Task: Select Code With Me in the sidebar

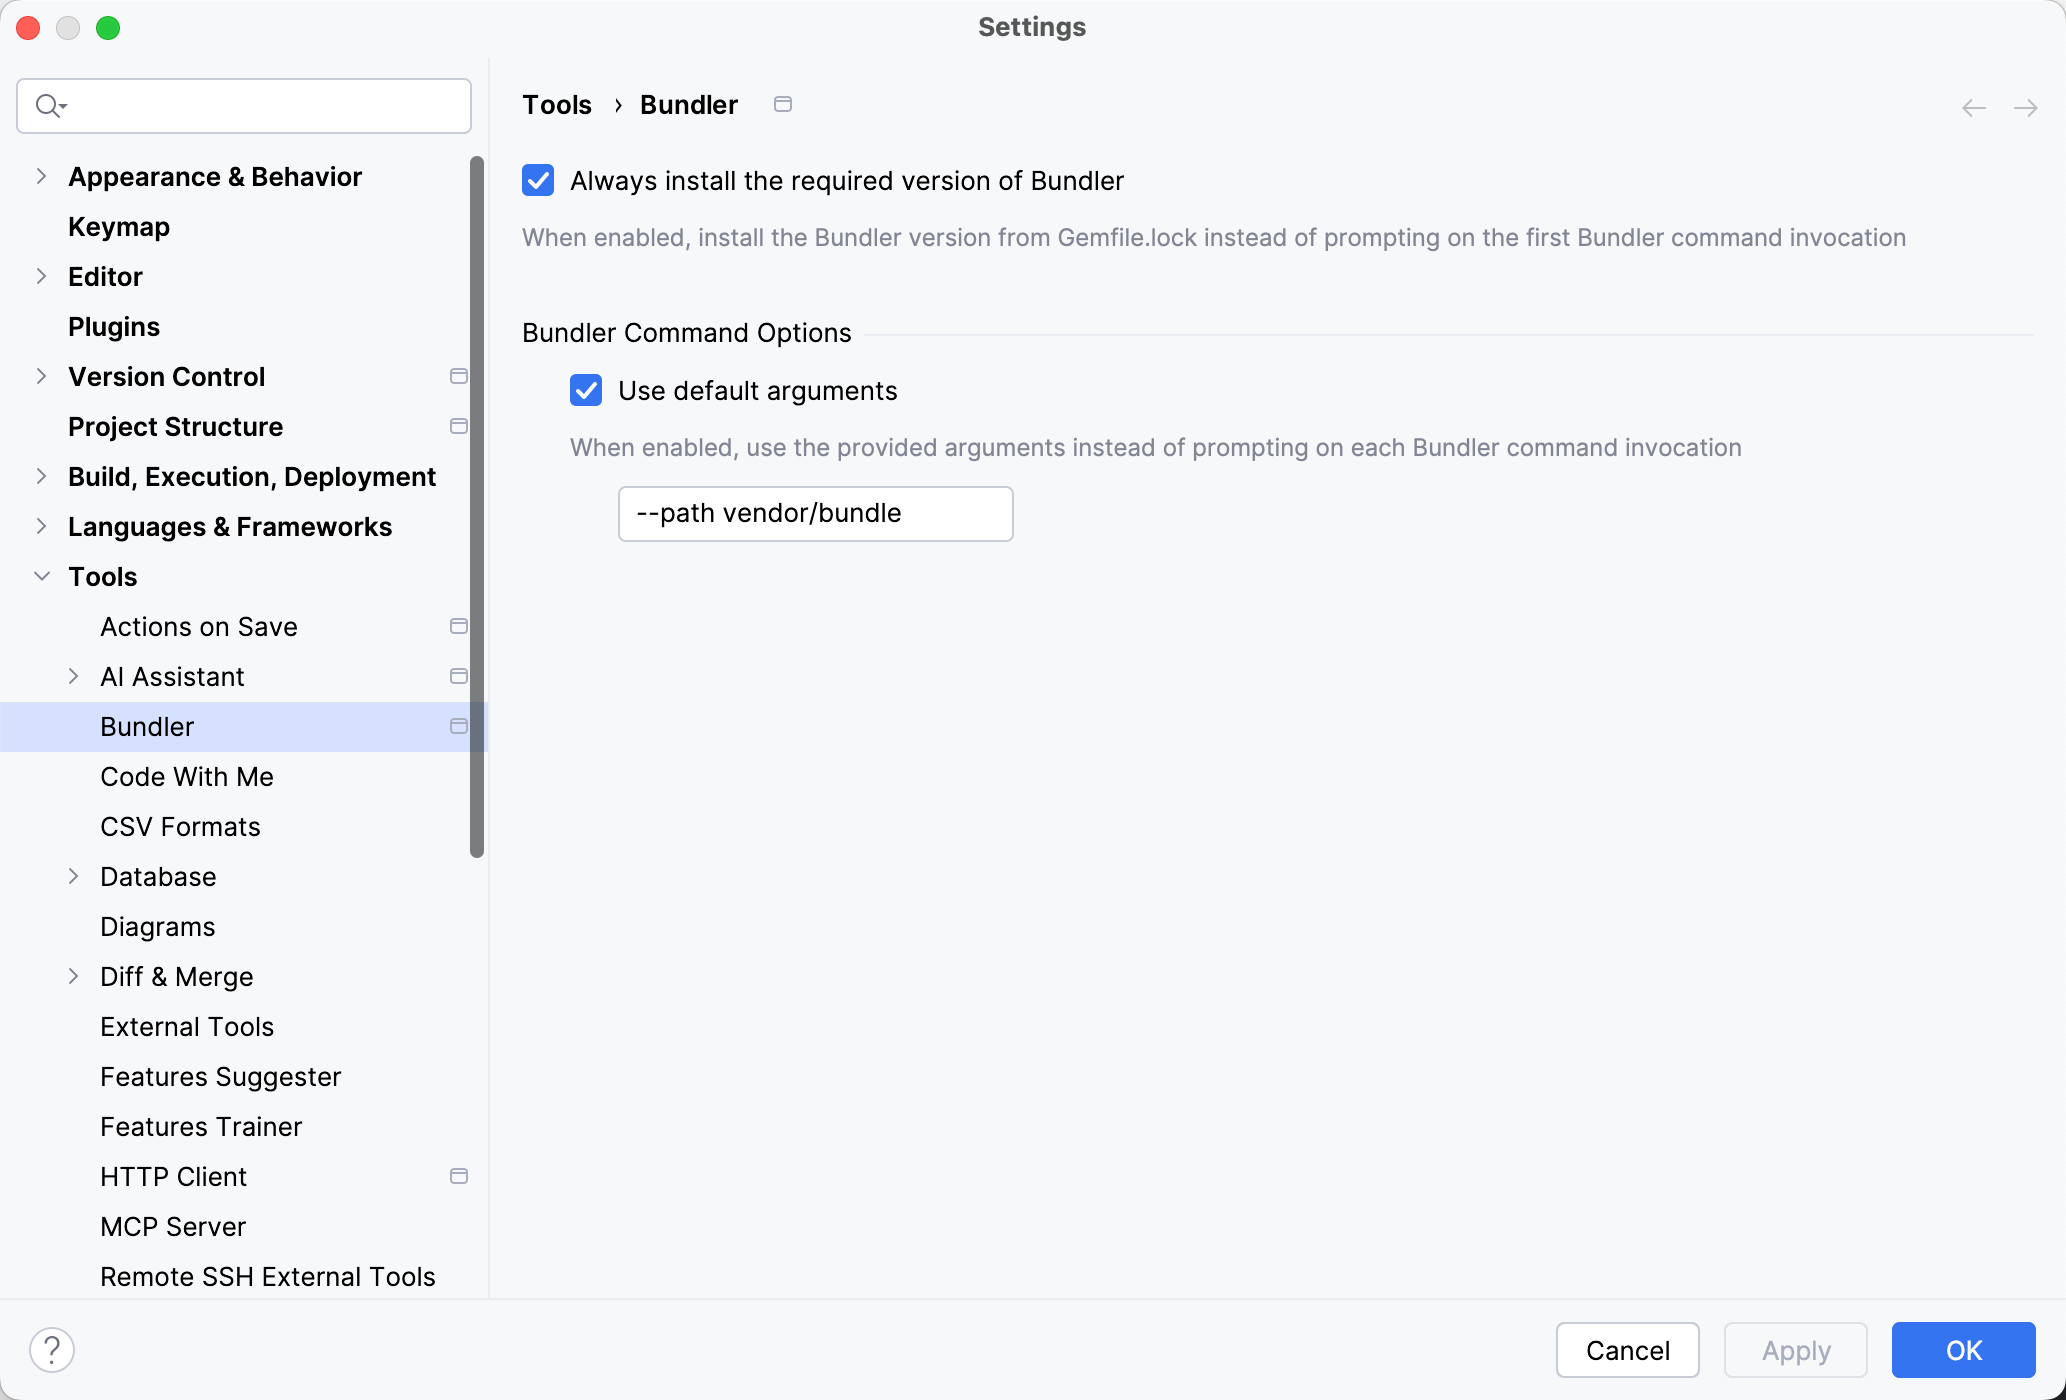Action: click(x=187, y=776)
